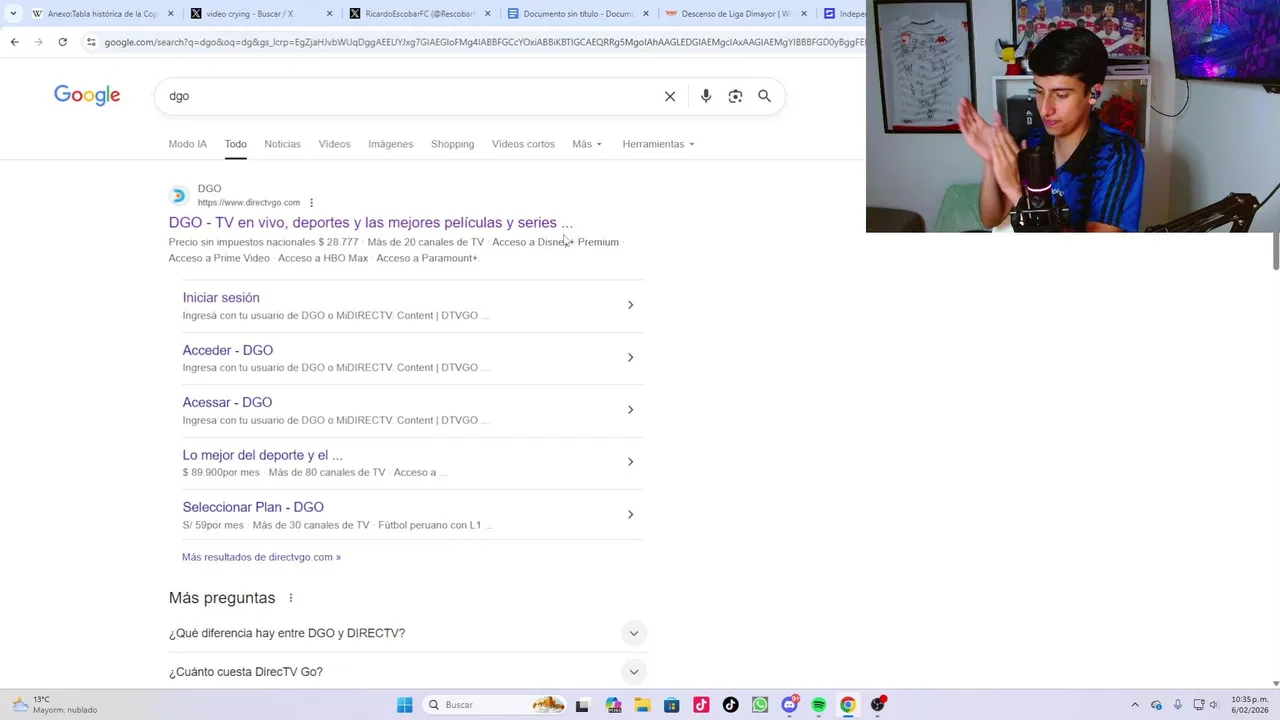Image resolution: width=1280 pixels, height=720 pixels.
Task: Open Task View from the taskbar
Action: click(582, 705)
